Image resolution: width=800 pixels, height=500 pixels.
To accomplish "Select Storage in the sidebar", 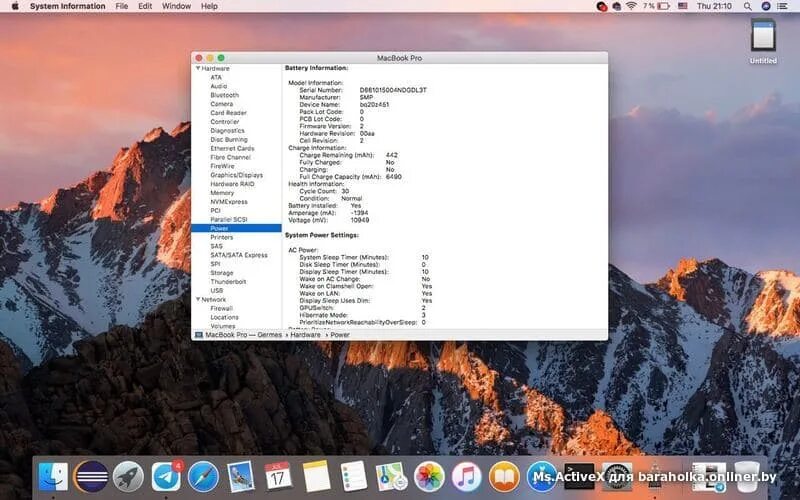I will [221, 273].
